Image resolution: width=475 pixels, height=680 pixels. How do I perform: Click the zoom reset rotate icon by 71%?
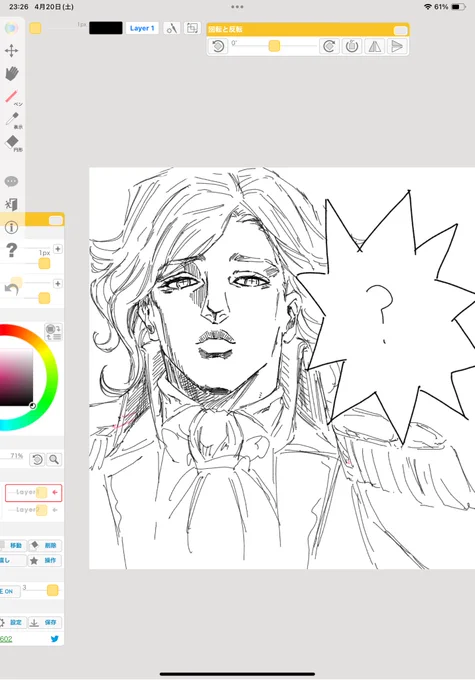[37, 459]
